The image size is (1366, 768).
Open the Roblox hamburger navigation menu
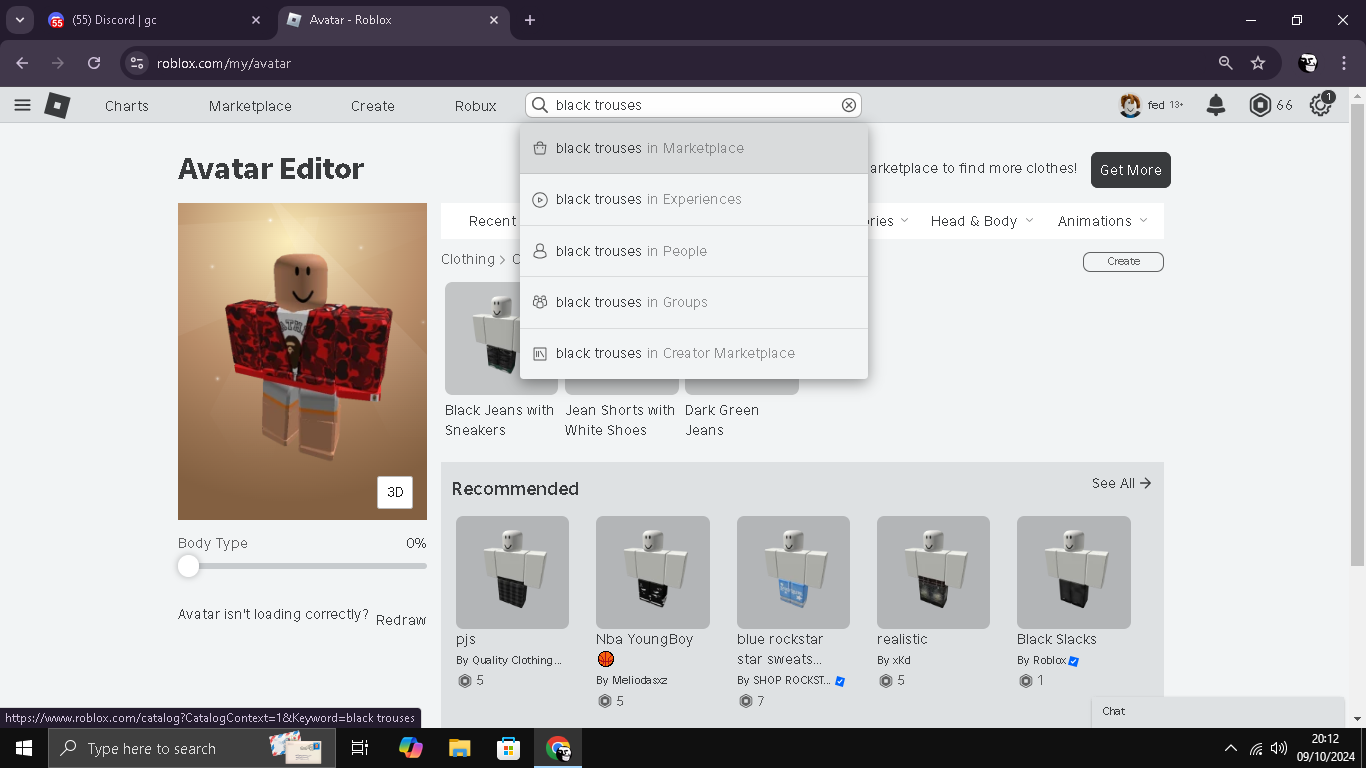pos(22,105)
